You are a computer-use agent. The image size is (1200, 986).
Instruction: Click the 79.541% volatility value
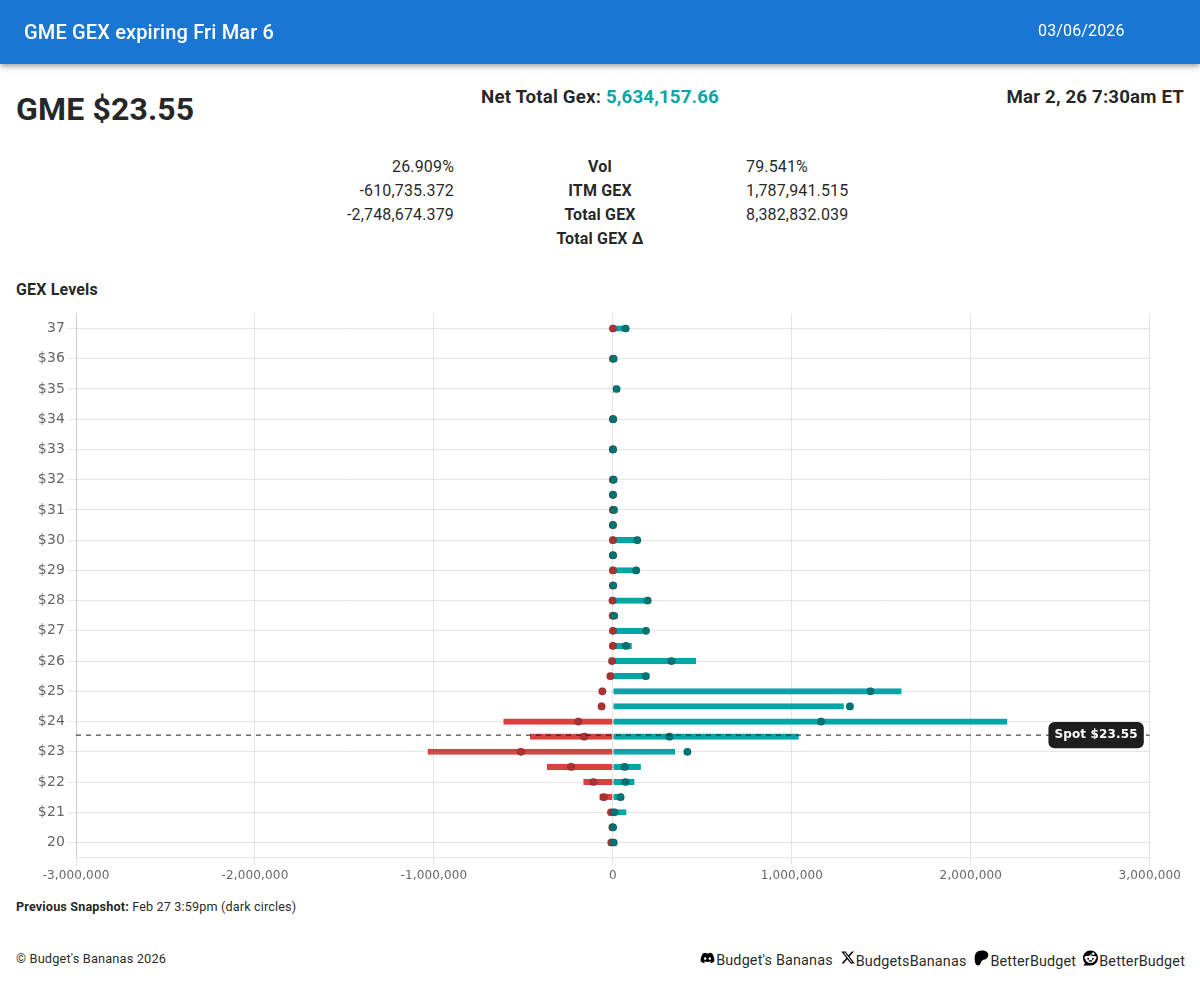click(777, 166)
